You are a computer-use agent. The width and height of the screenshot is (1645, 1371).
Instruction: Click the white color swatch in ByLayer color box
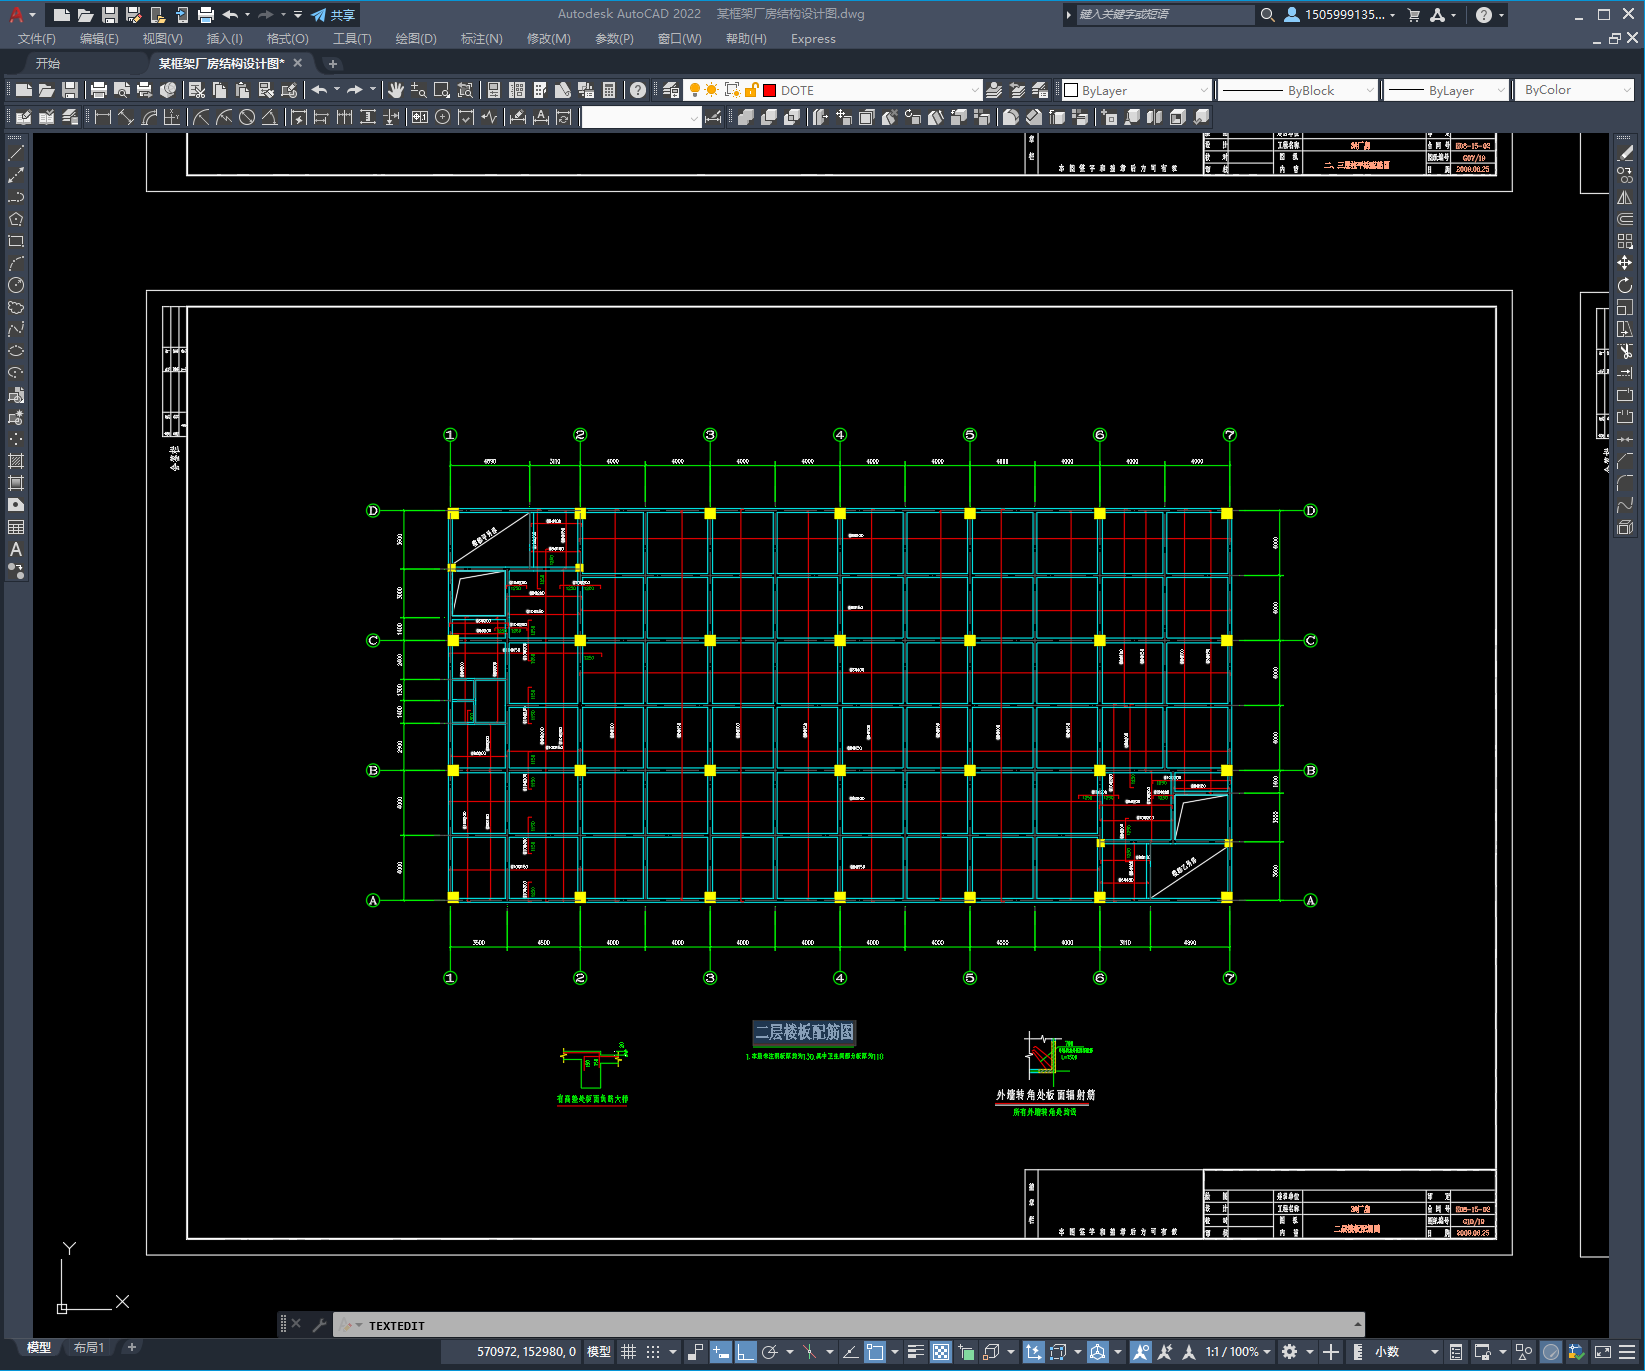1071,90
